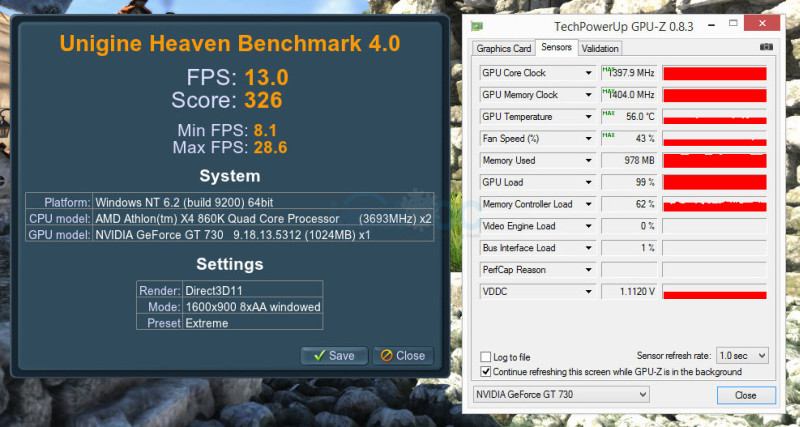Screen dimensions: 800x427
Task: Open the GPU Load sensor dropdown
Action: 588,183
